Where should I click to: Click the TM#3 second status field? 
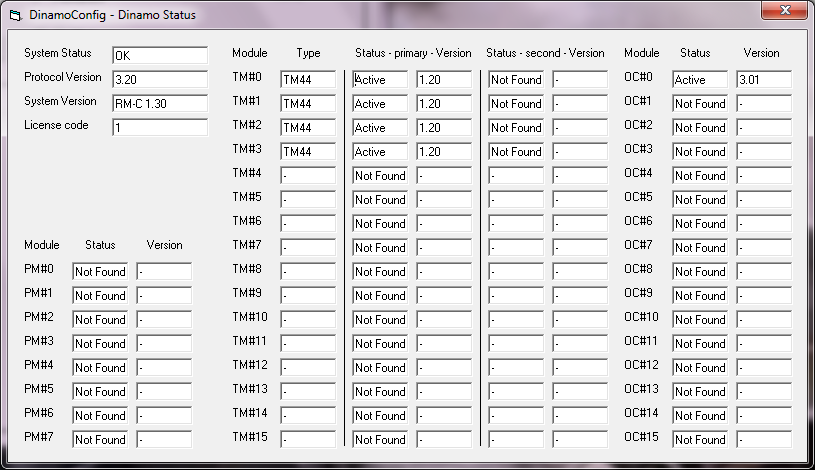pos(516,152)
